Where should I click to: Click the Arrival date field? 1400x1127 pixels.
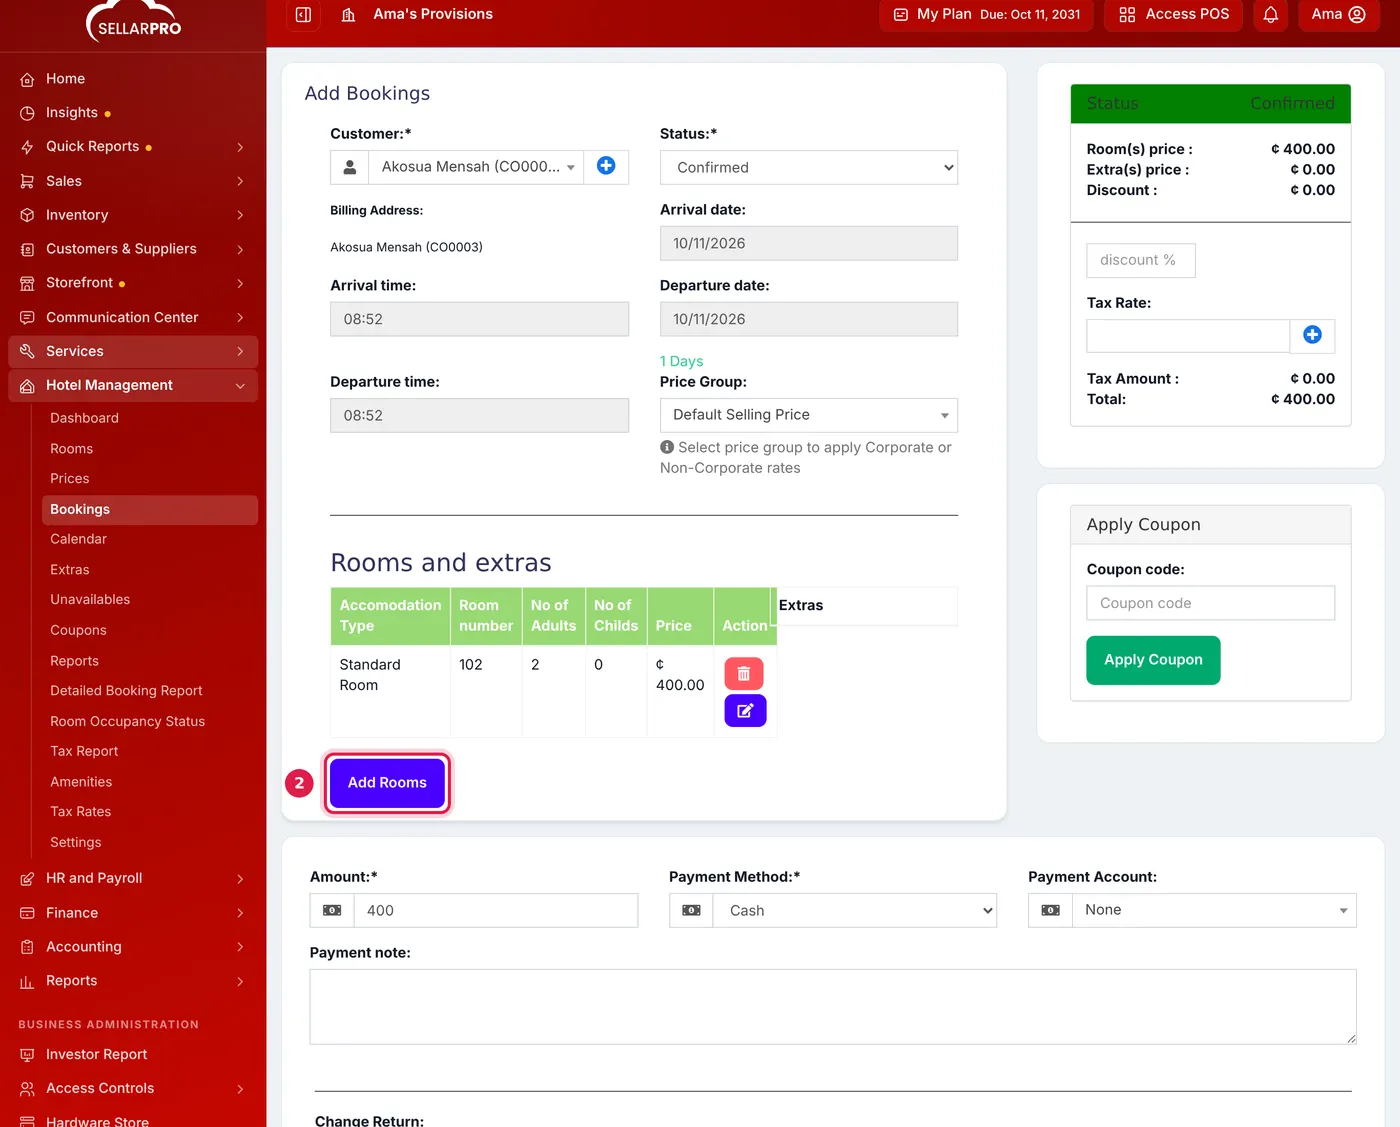pyautogui.click(x=808, y=243)
